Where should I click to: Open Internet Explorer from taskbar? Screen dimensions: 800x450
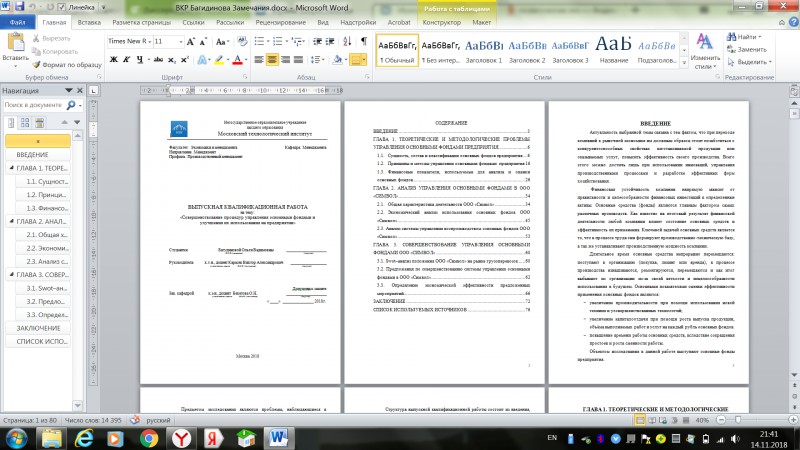click(x=84, y=438)
